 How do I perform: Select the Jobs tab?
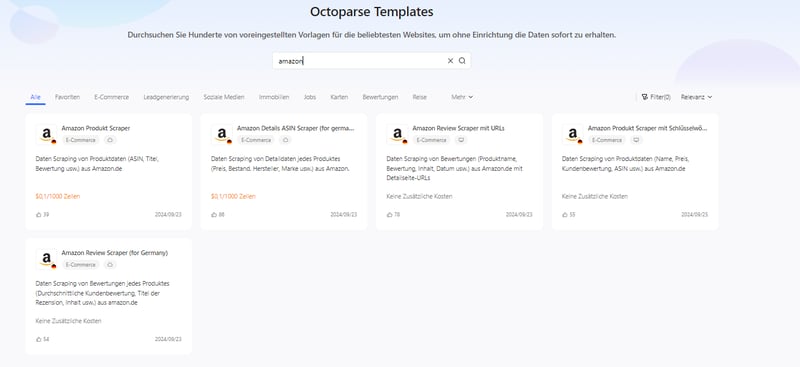[310, 97]
